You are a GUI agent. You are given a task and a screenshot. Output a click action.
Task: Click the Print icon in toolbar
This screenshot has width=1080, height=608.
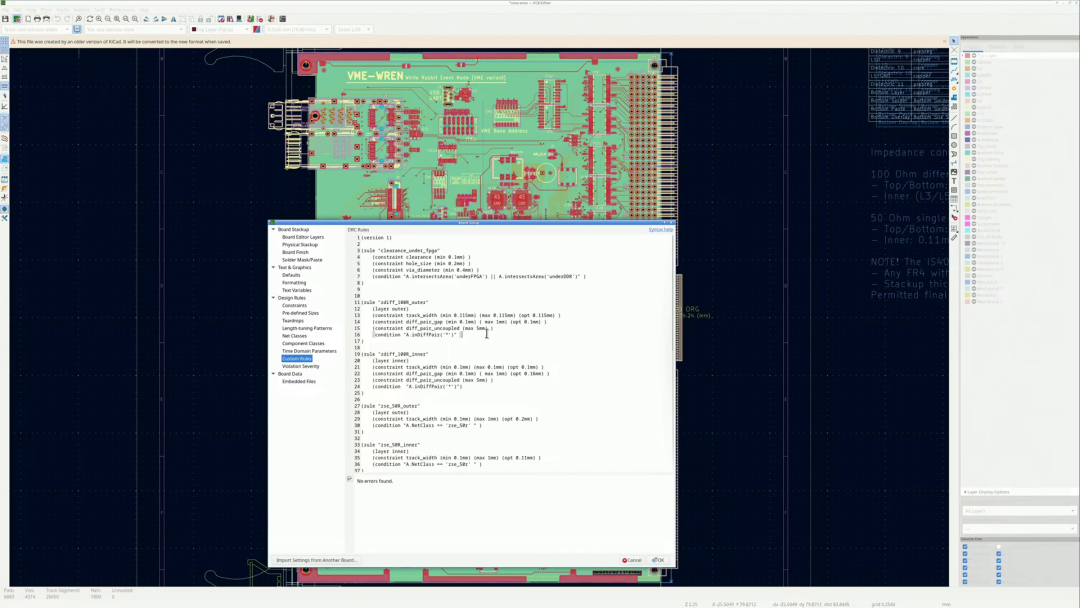[37, 19]
